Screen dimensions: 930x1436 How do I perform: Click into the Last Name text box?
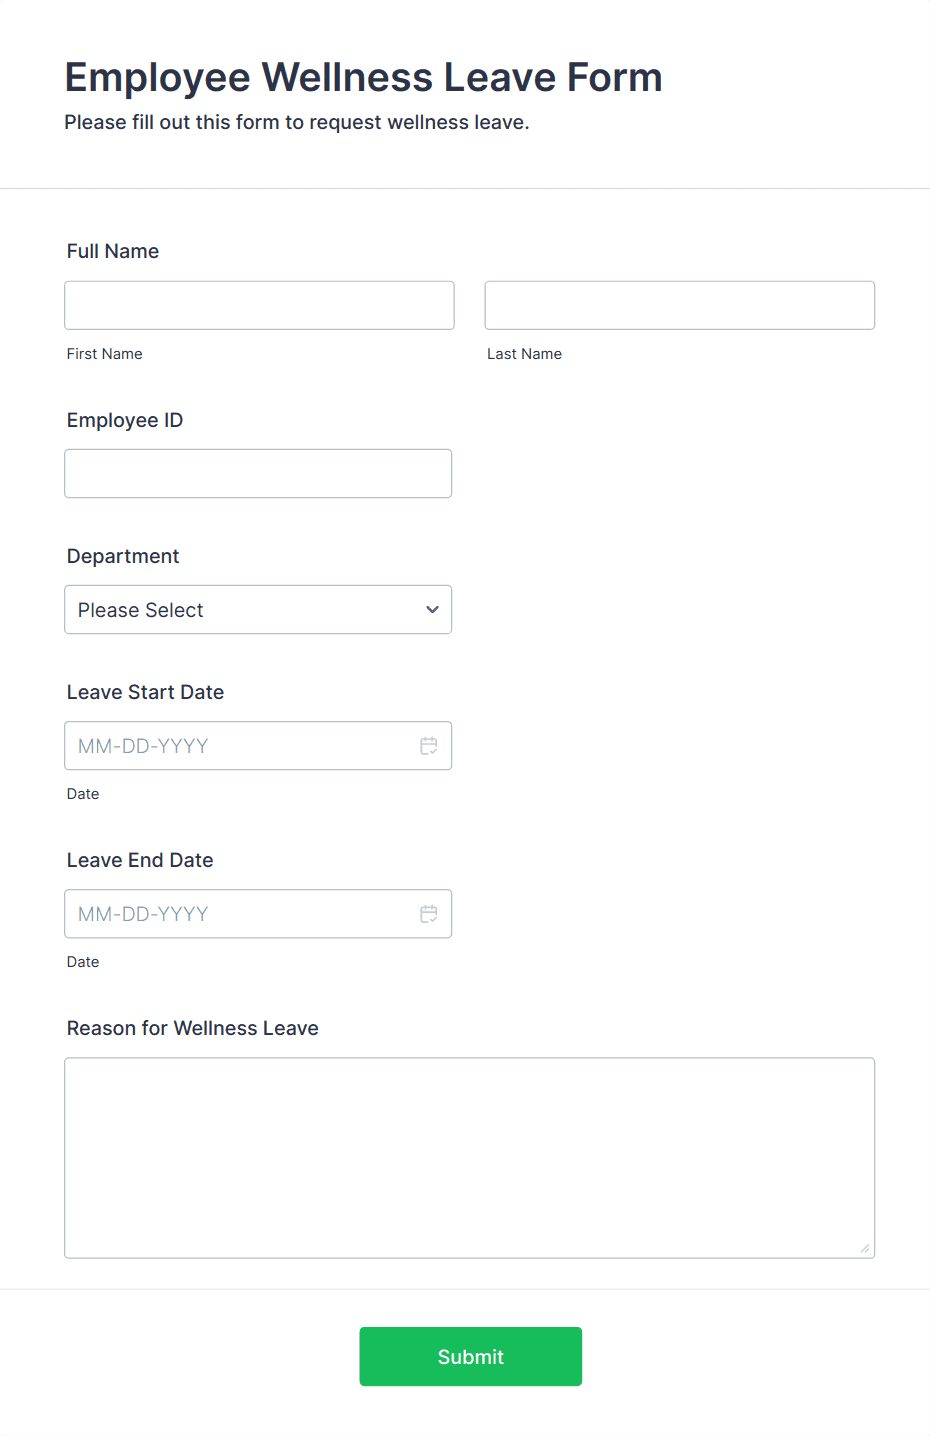tap(679, 306)
